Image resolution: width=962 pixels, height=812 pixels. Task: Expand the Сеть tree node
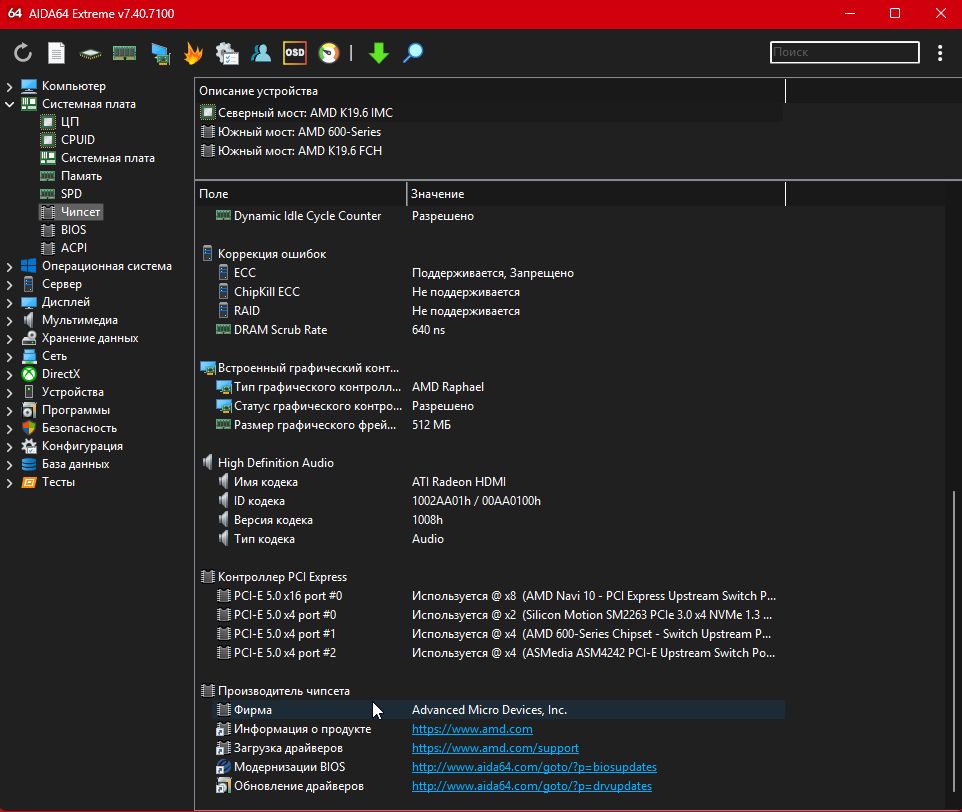(x=9, y=356)
